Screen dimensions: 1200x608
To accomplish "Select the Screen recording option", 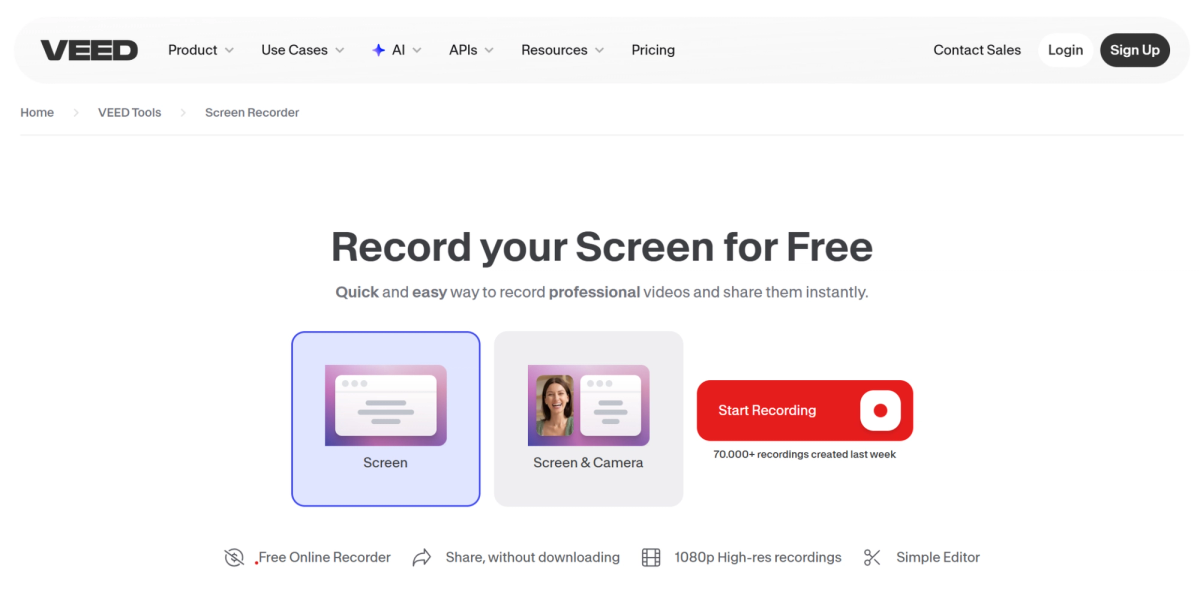I will [385, 419].
